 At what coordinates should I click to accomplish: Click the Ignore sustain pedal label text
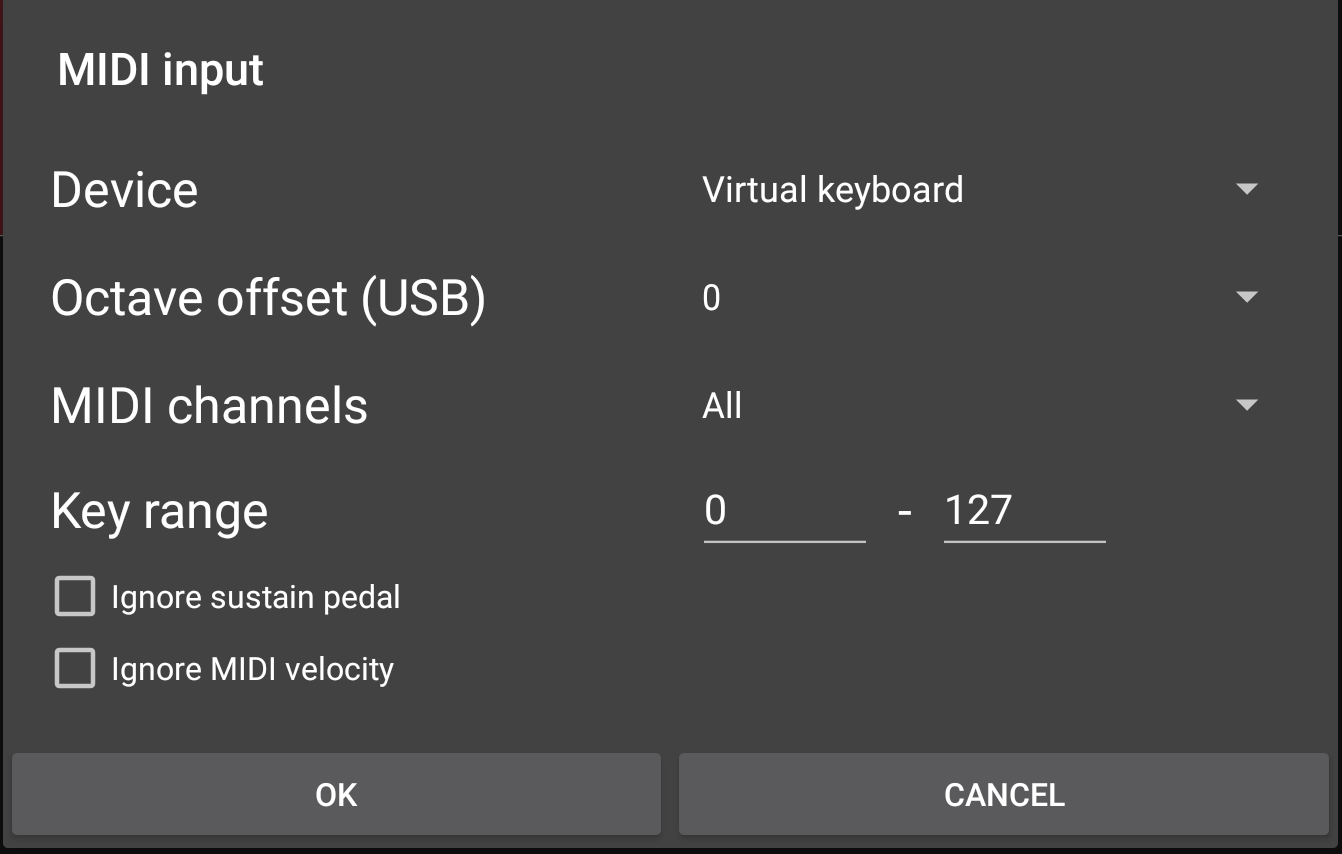click(x=255, y=598)
